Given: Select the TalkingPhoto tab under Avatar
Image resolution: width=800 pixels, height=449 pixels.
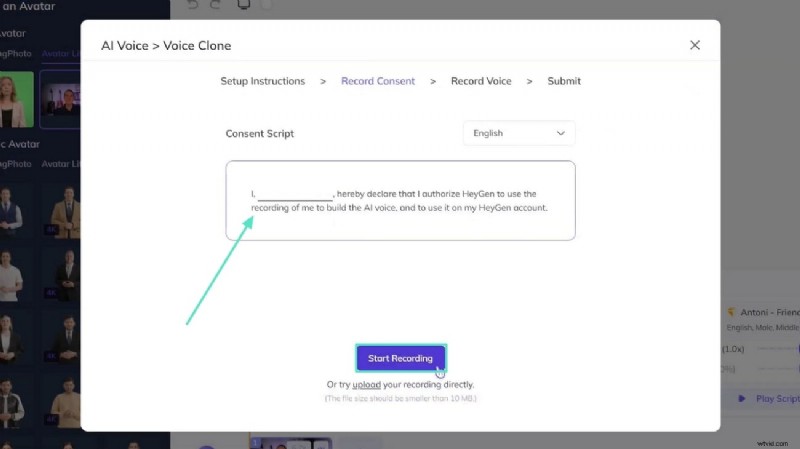Looking at the screenshot, I should pos(15,54).
